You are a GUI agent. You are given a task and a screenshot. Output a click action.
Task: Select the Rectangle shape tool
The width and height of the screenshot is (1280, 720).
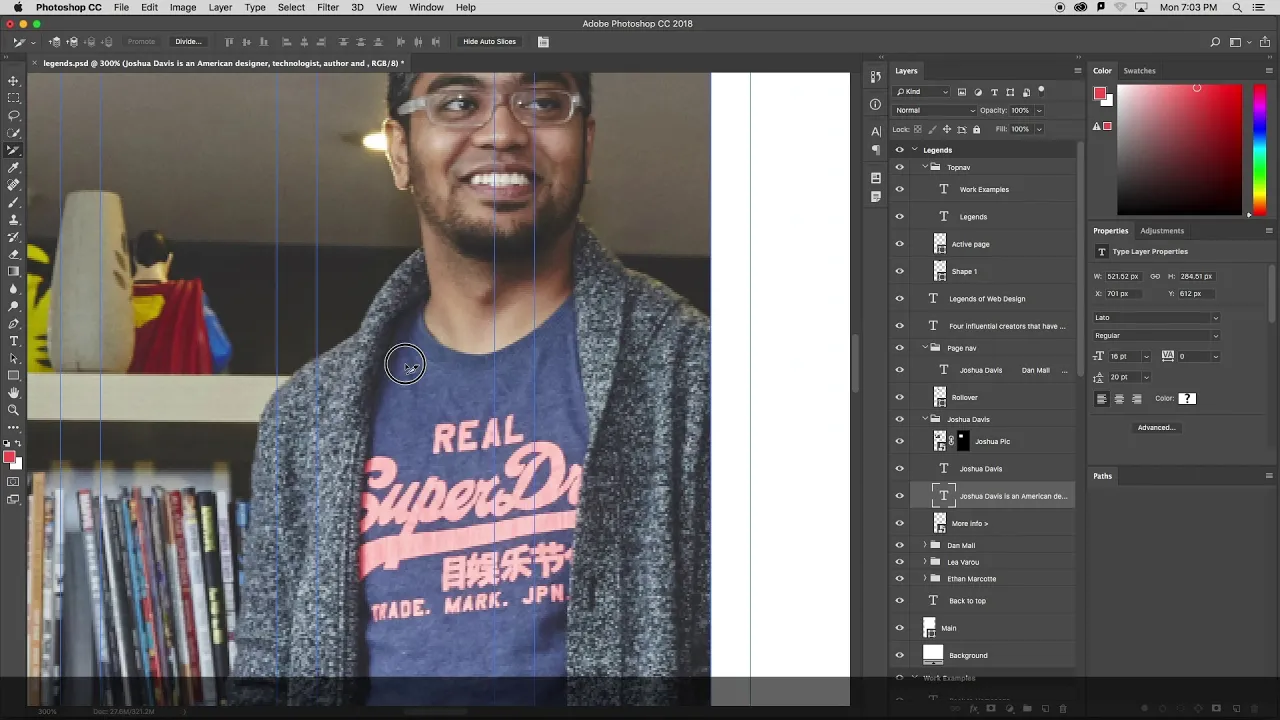(13, 376)
